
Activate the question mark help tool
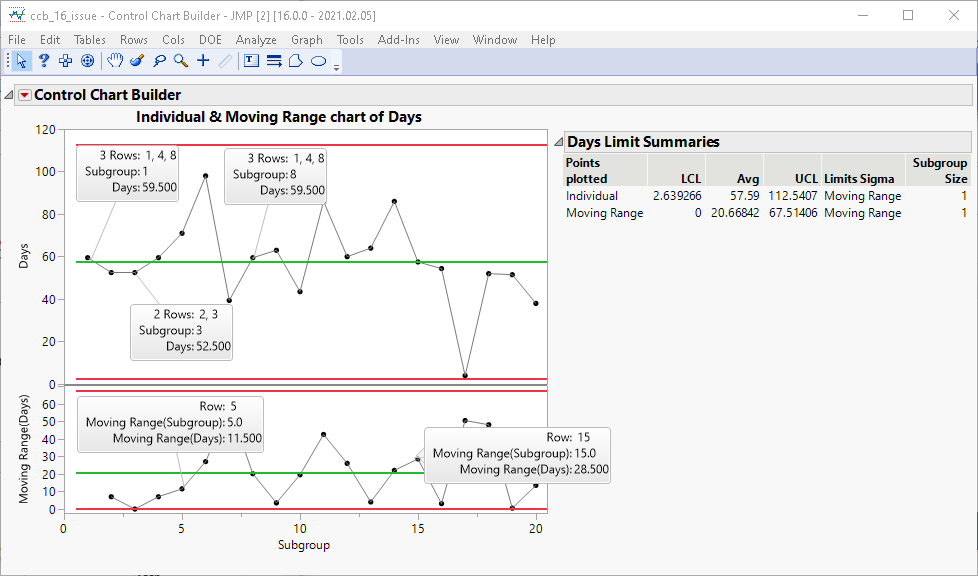(x=44, y=61)
